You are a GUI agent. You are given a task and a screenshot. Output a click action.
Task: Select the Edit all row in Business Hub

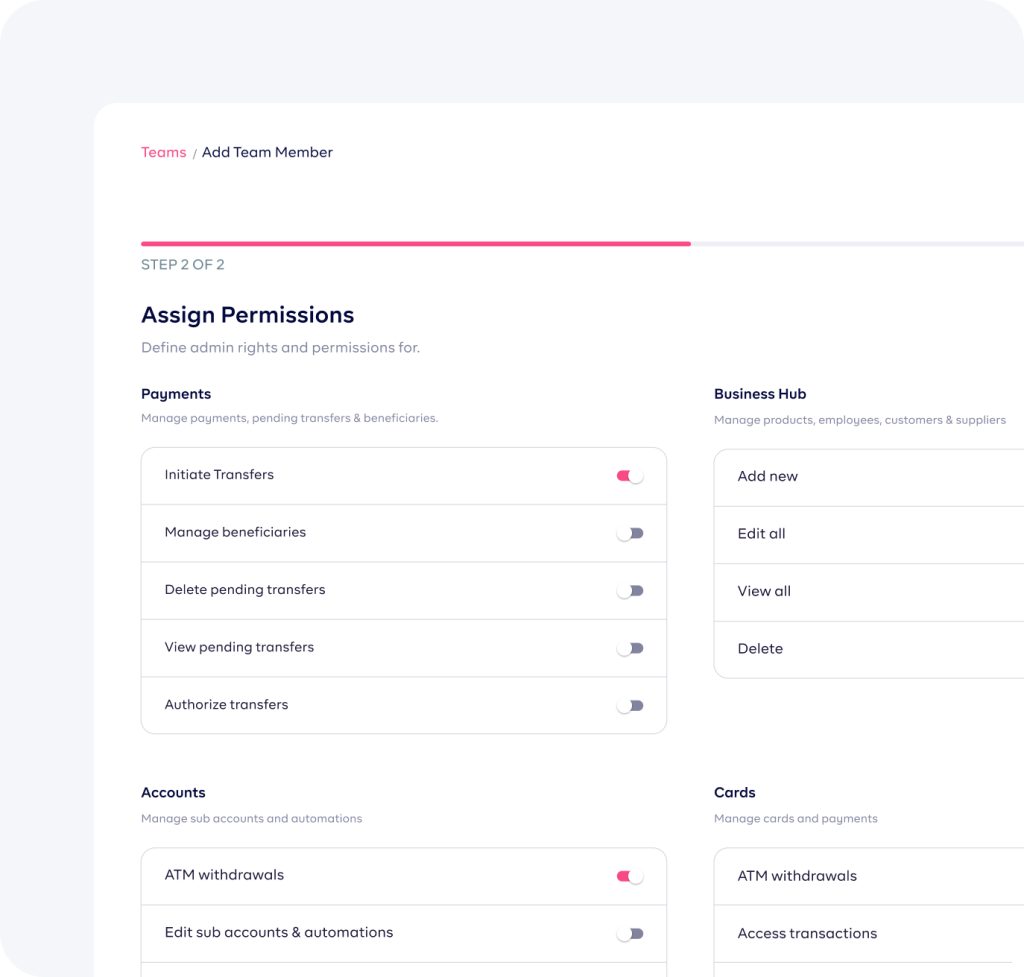tap(869, 535)
